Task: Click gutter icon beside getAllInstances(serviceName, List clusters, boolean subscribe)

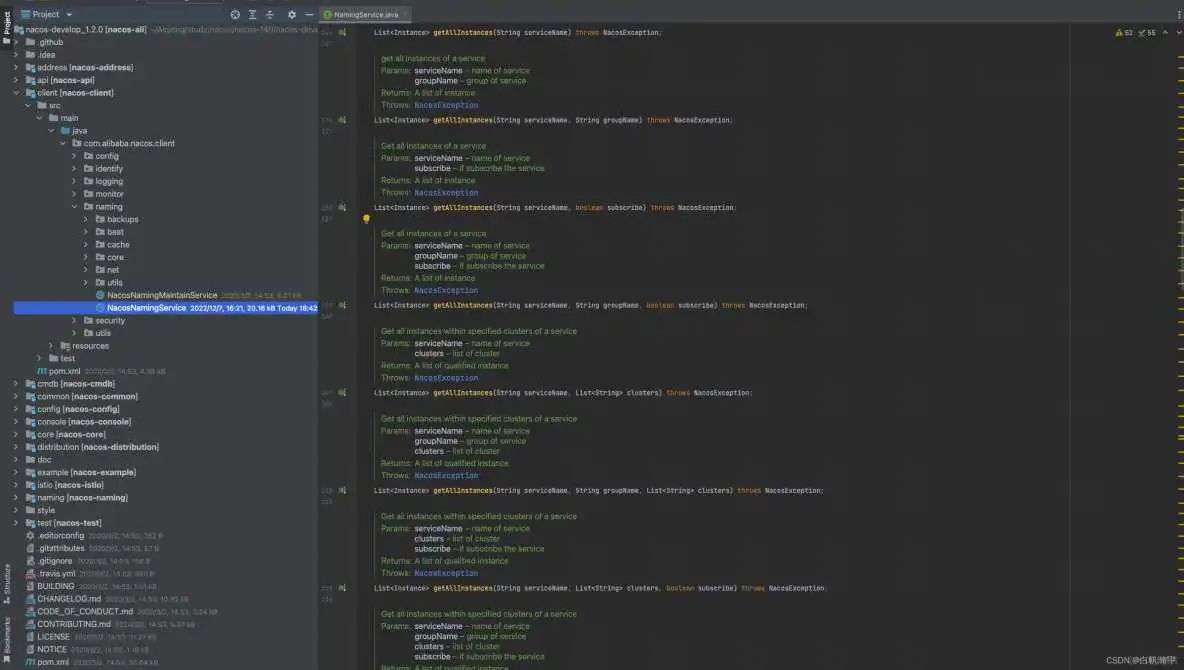Action: pos(342,588)
